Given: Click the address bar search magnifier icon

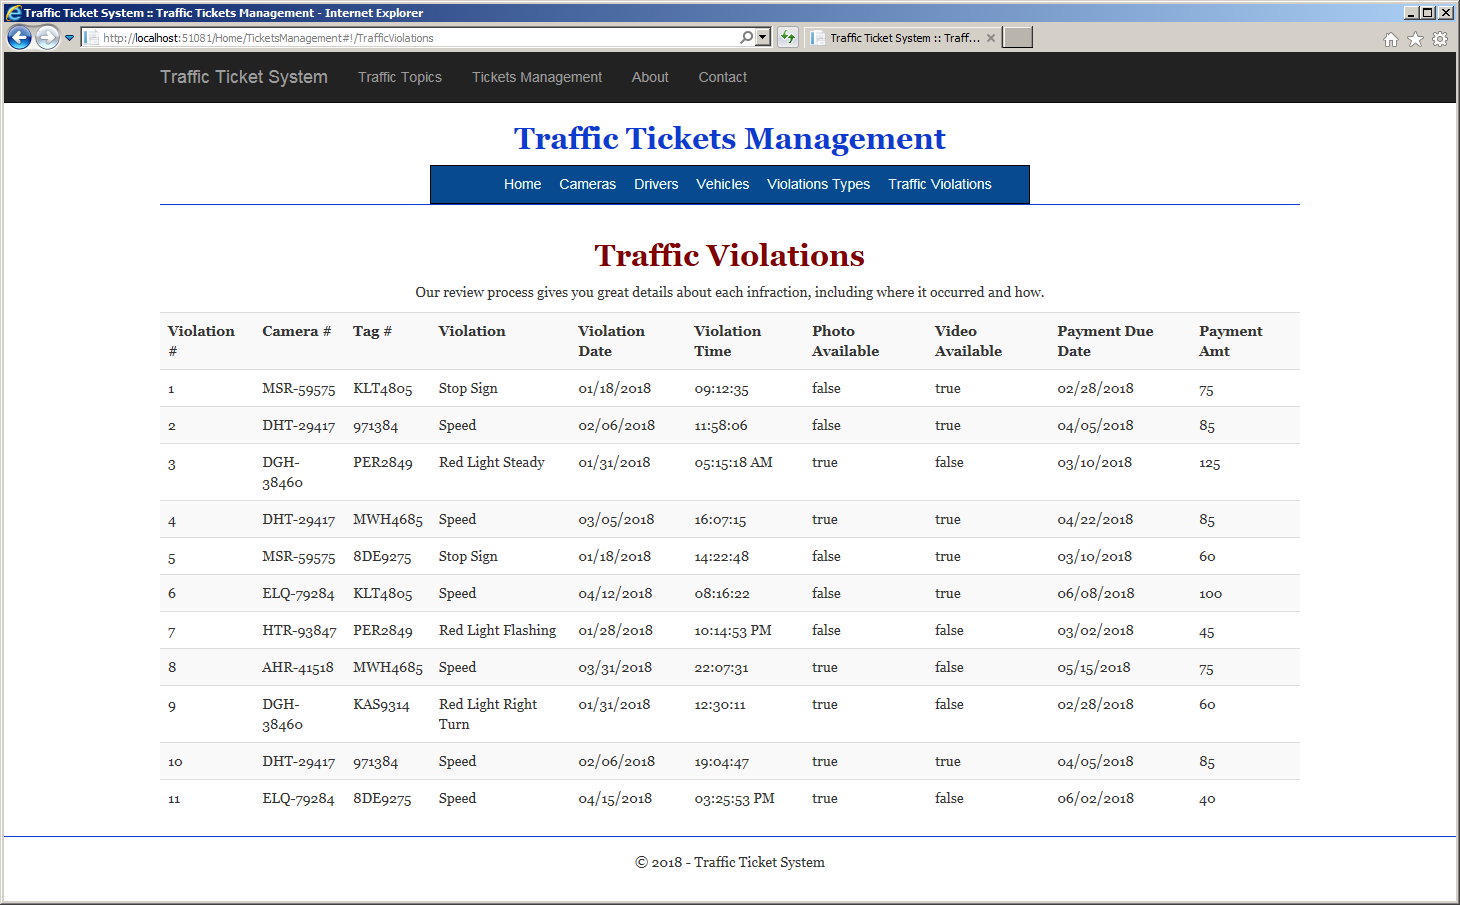Looking at the screenshot, I should [746, 37].
